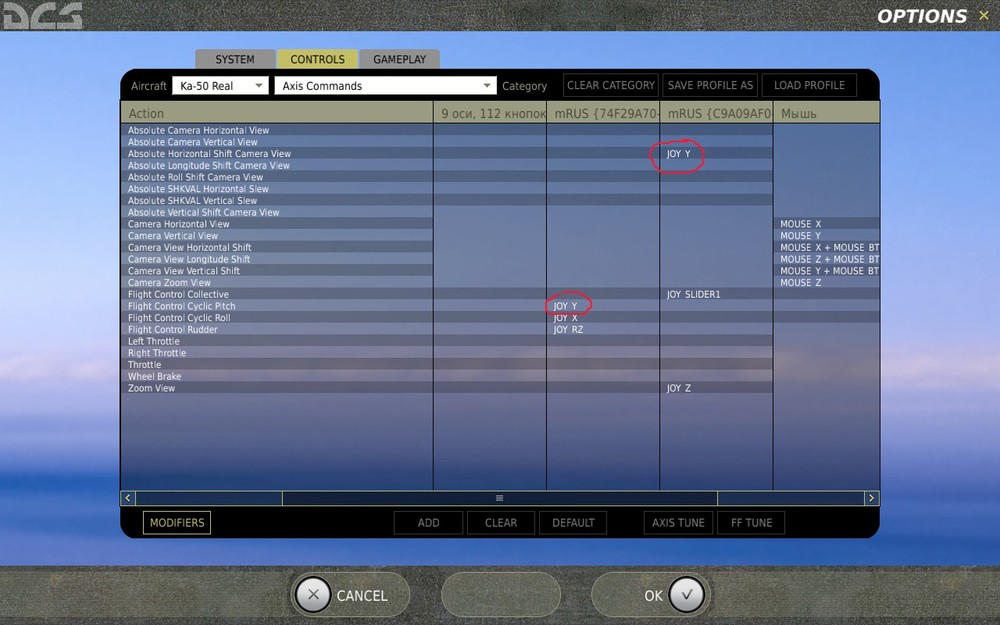Click LOAD PROFILE button
This screenshot has width=1000, height=625.
(x=809, y=85)
